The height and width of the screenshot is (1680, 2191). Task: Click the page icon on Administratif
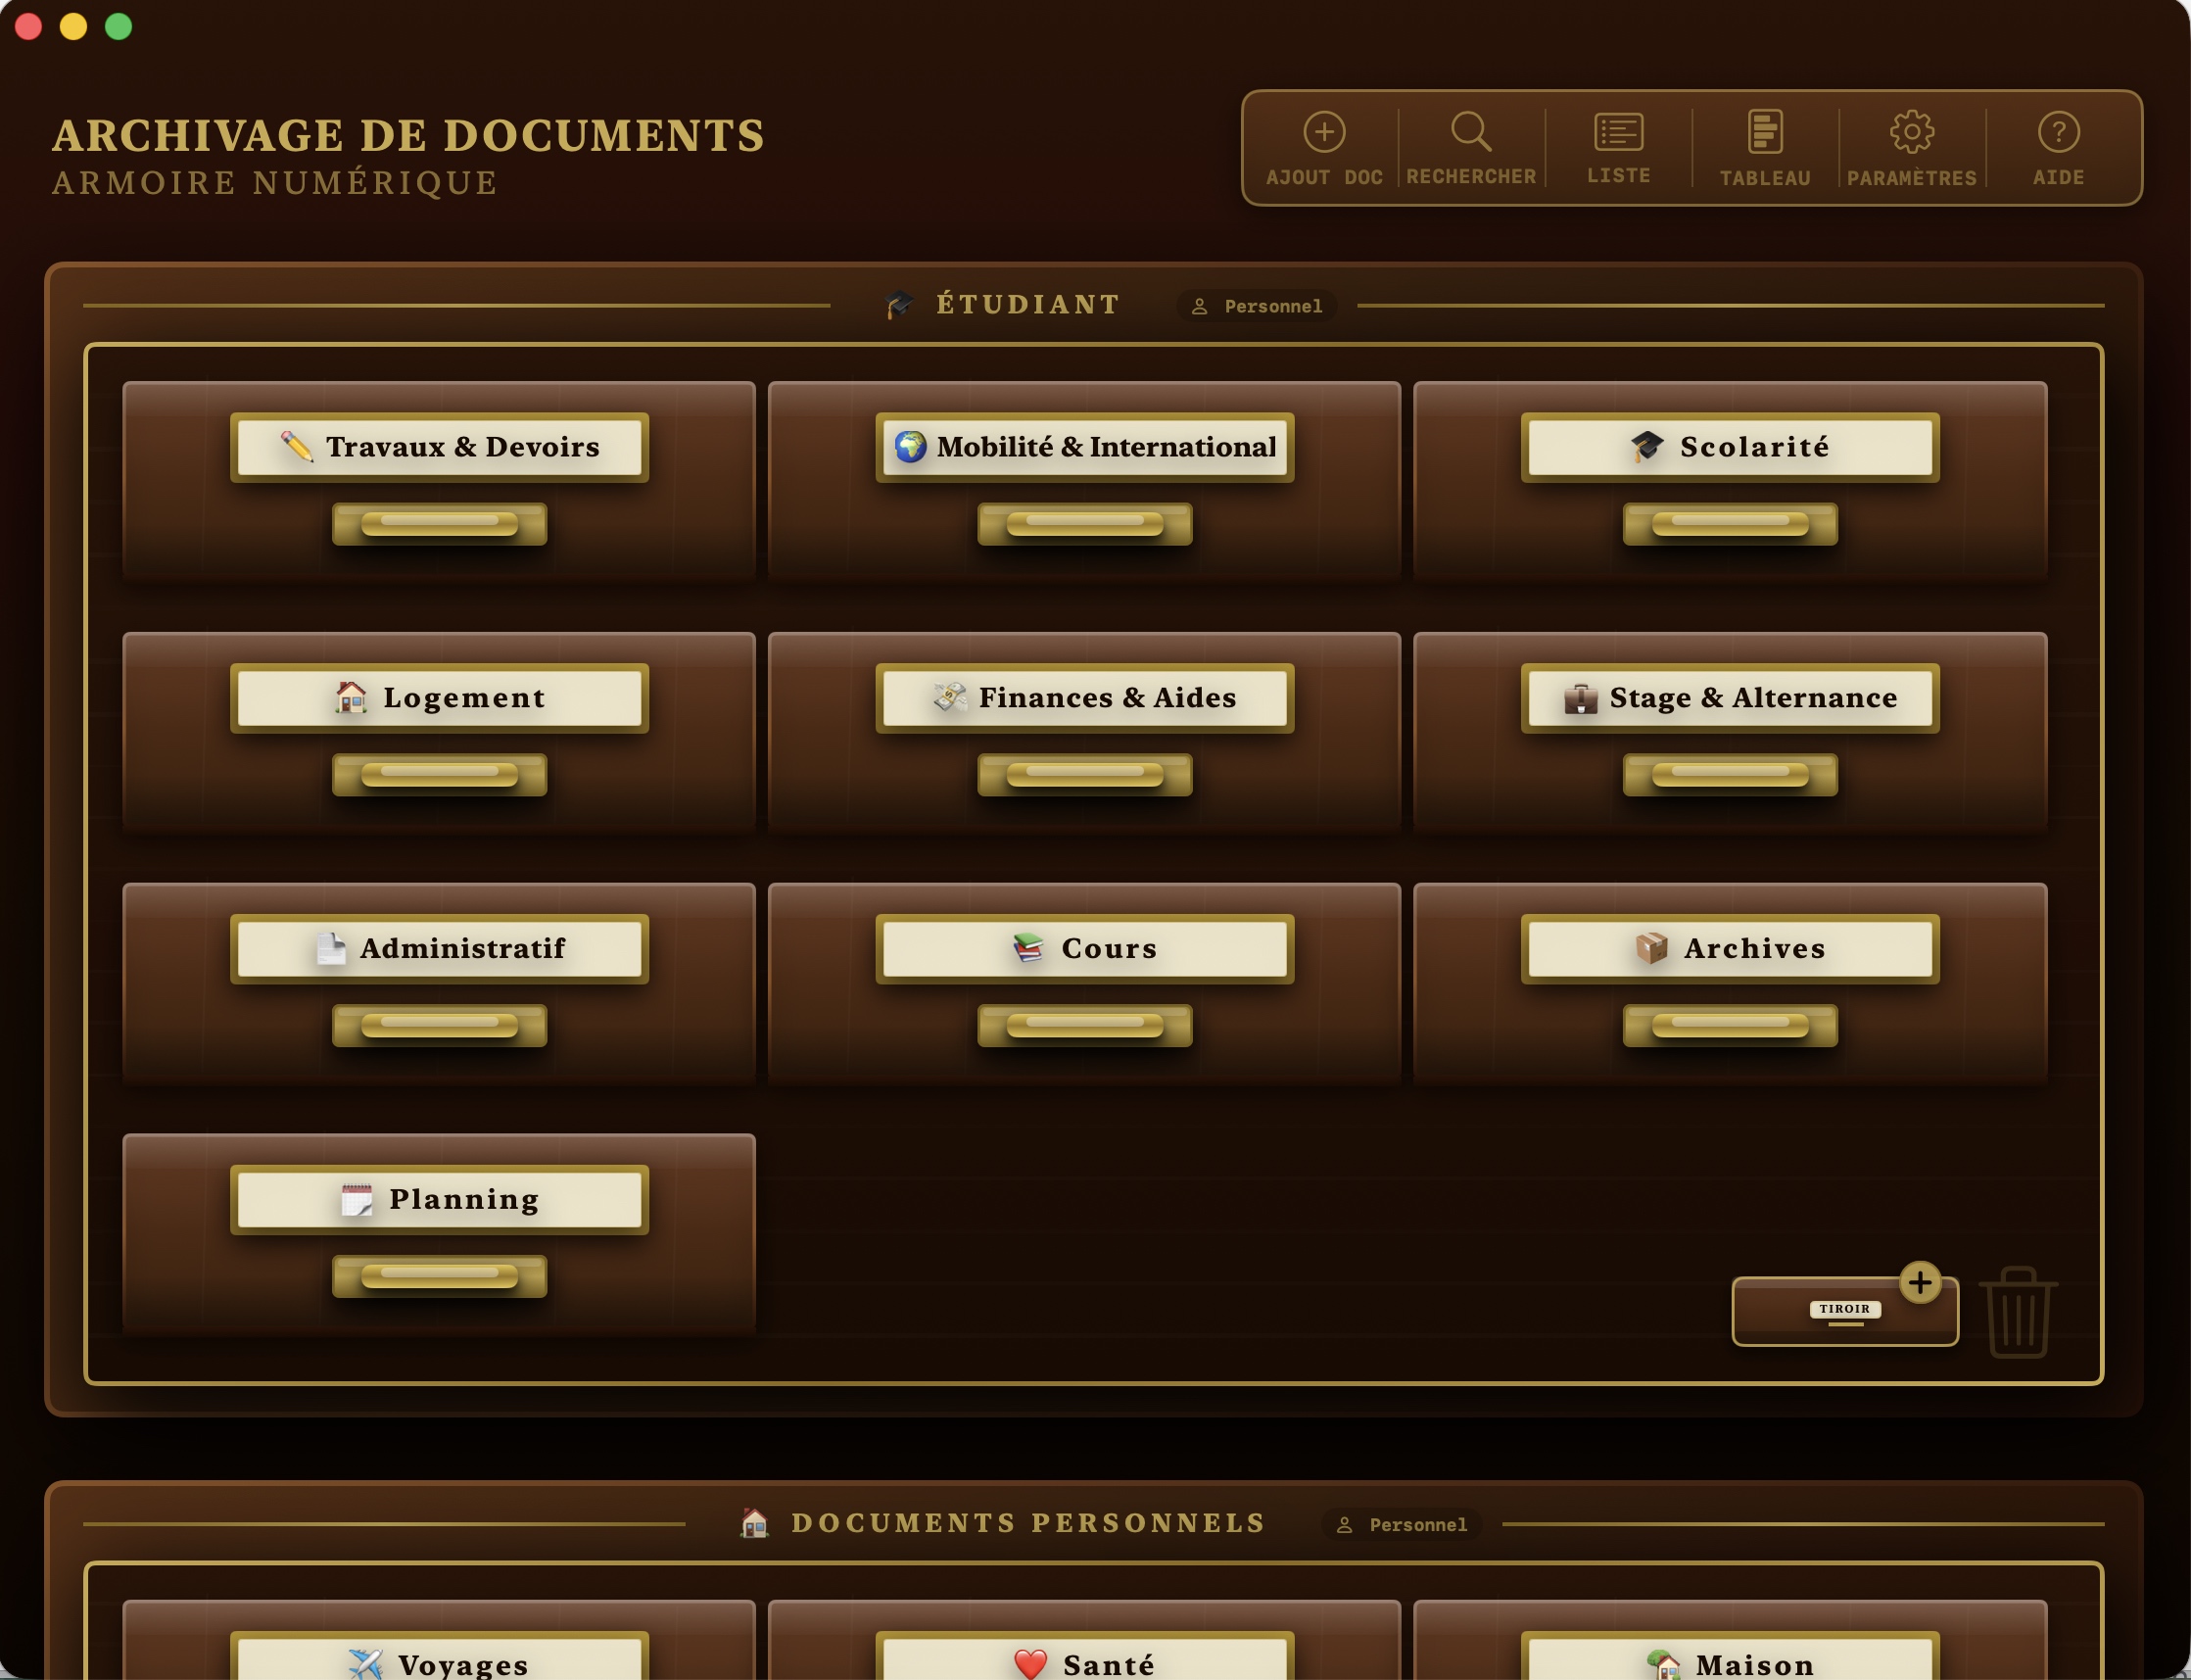330,949
